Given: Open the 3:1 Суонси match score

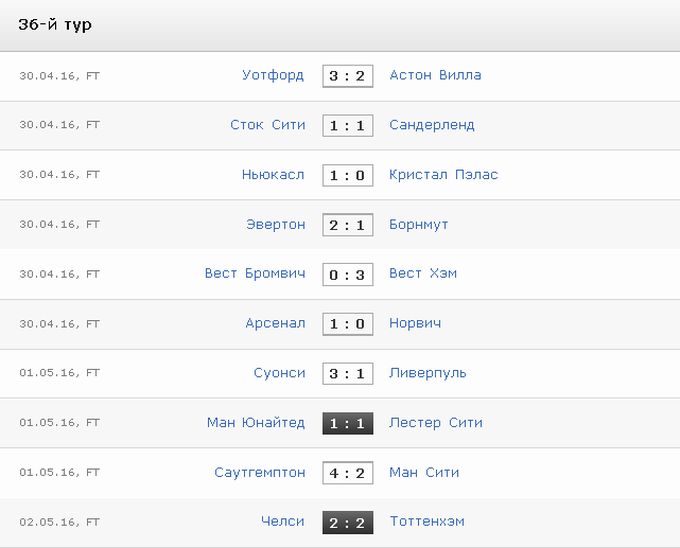Looking at the screenshot, I should [347, 374].
